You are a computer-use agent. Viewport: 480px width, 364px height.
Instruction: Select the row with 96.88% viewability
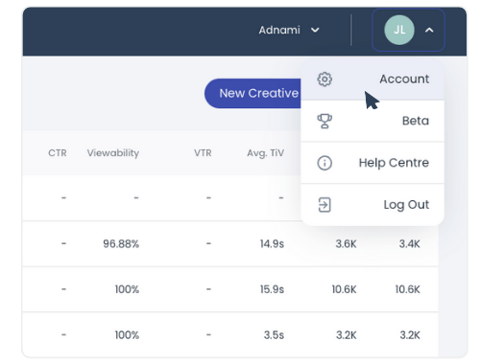coord(230,244)
